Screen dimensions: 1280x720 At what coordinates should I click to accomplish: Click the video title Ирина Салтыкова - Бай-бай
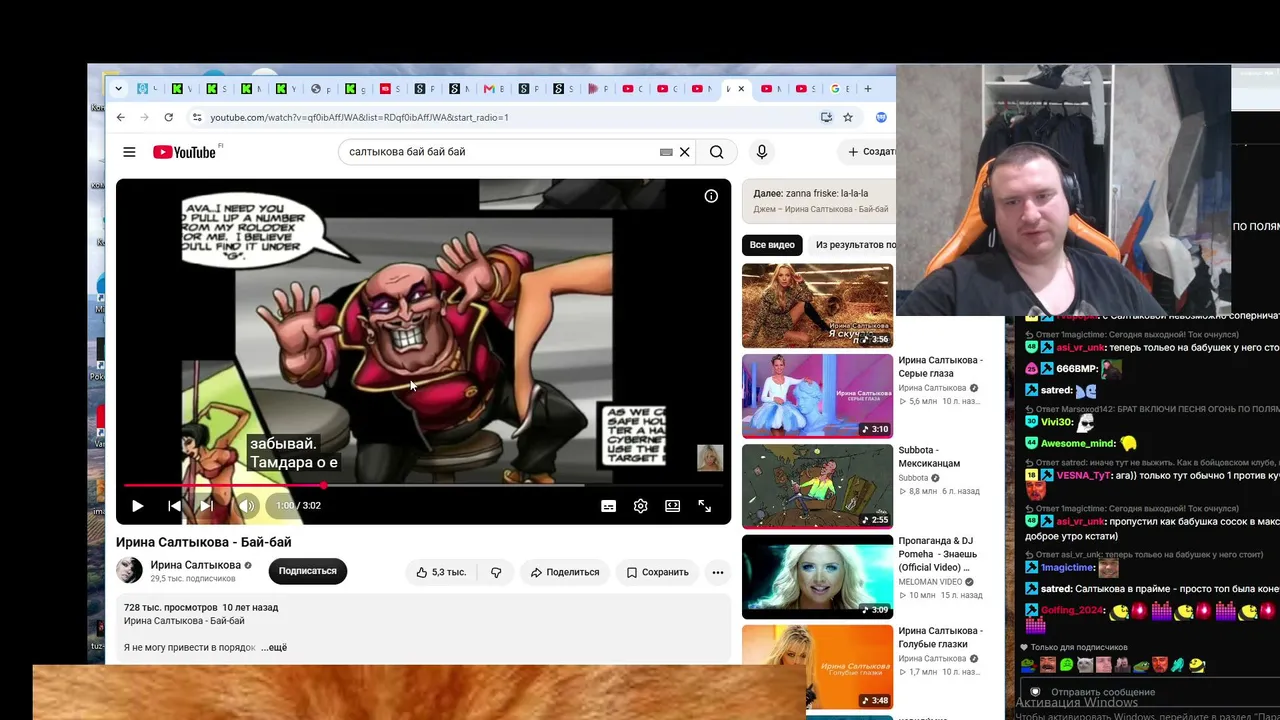(204, 542)
